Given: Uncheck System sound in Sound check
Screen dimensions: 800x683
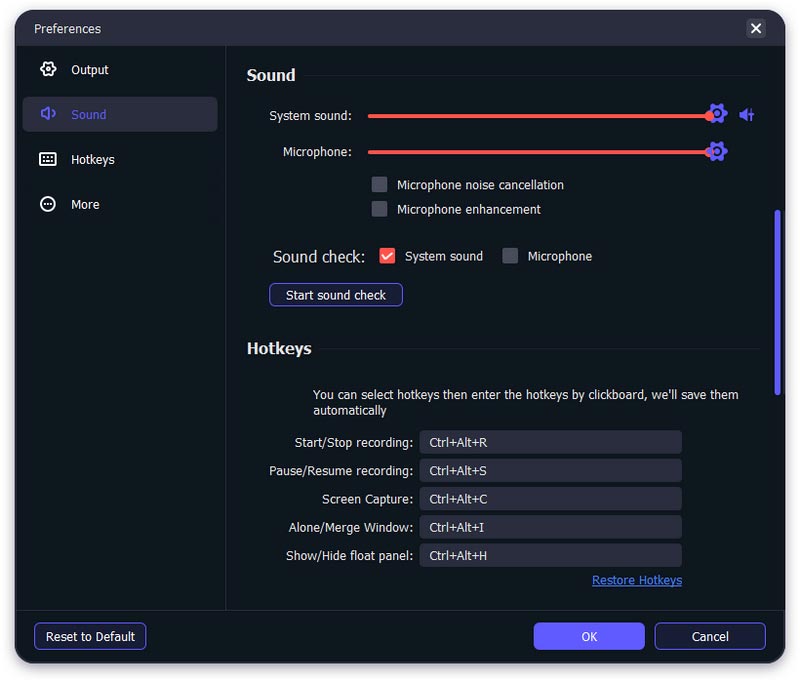Looking at the screenshot, I should coord(388,256).
